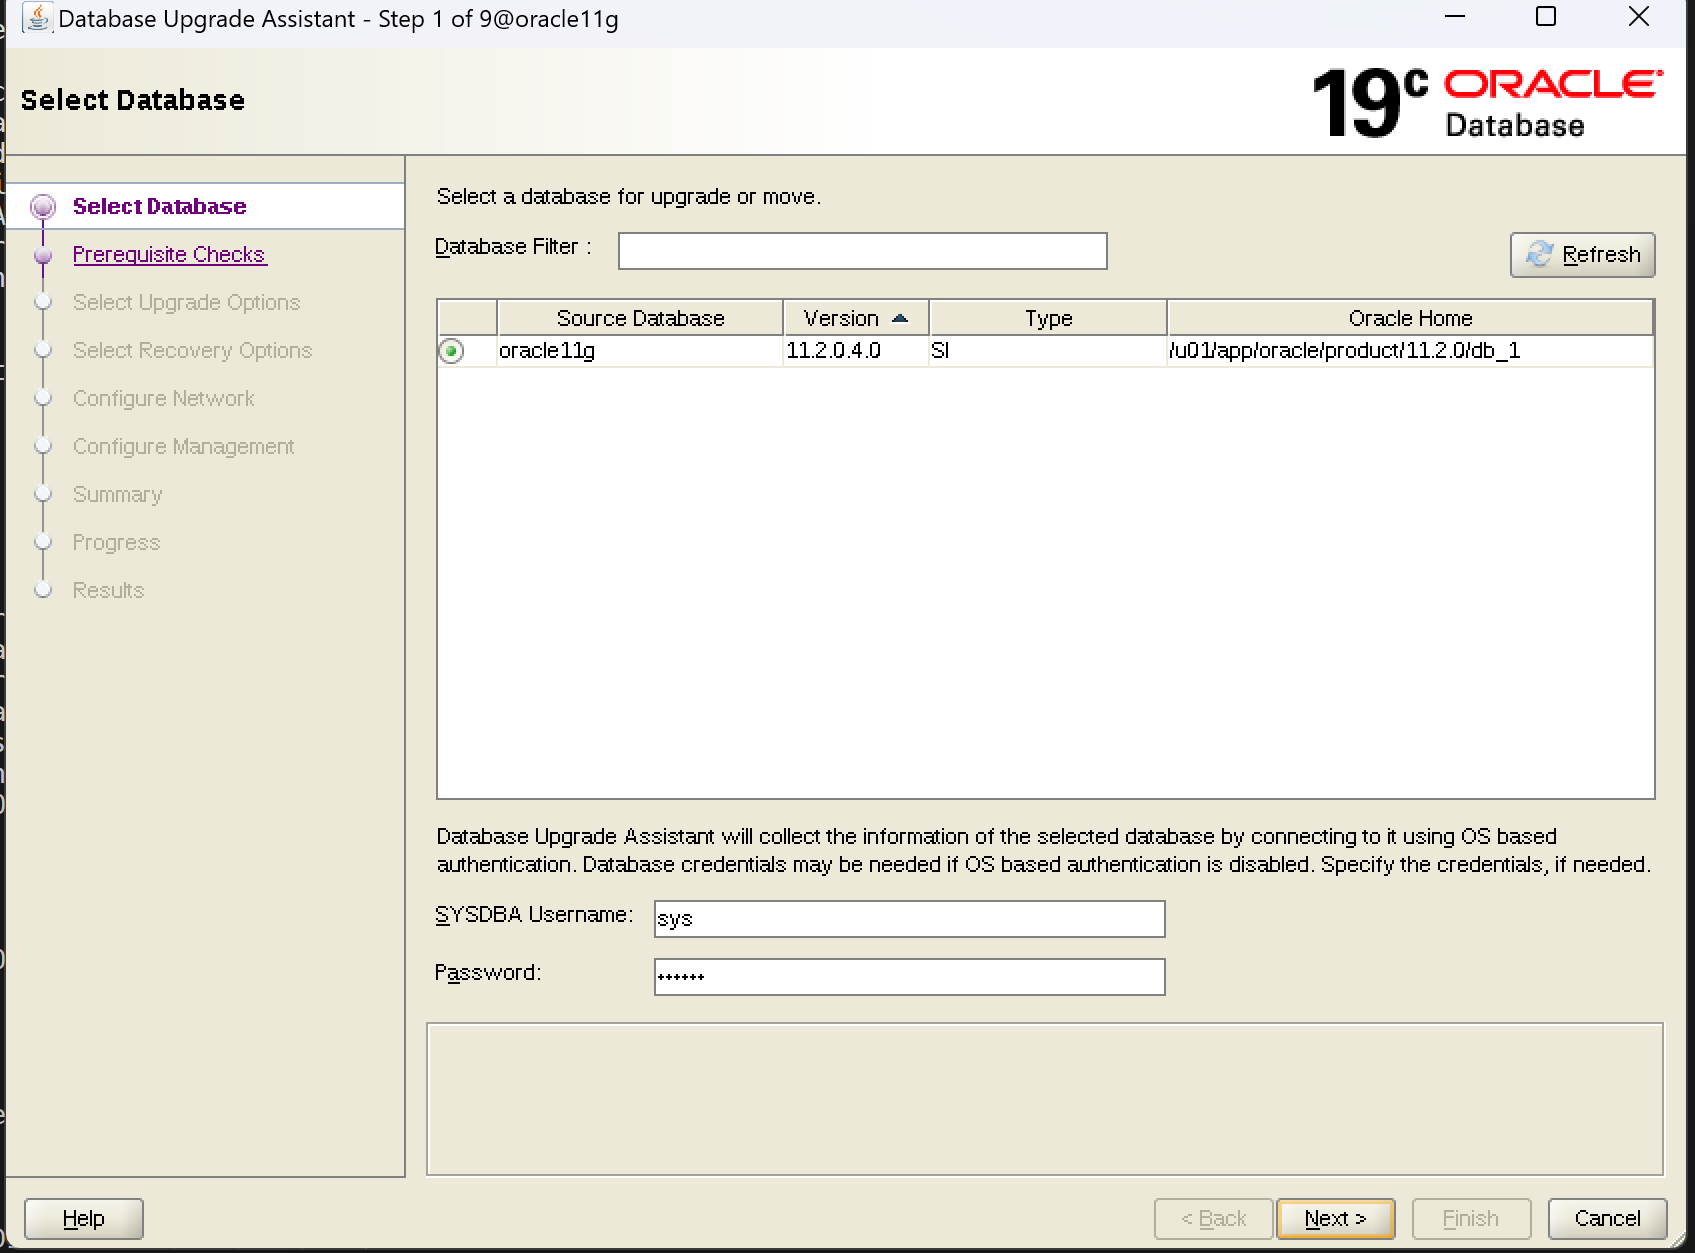Sort by the Type column header
The image size is (1695, 1253).
coord(1048,318)
